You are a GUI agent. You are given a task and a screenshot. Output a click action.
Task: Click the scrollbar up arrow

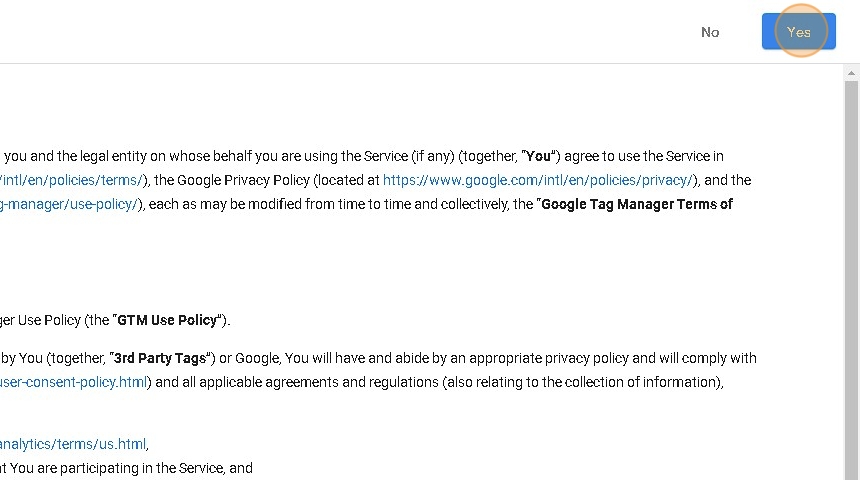(x=852, y=72)
